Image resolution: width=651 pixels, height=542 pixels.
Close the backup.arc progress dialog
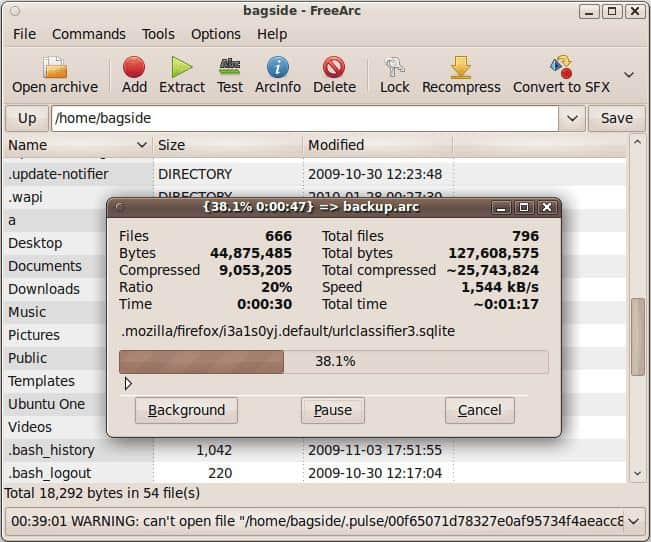pyautogui.click(x=547, y=207)
